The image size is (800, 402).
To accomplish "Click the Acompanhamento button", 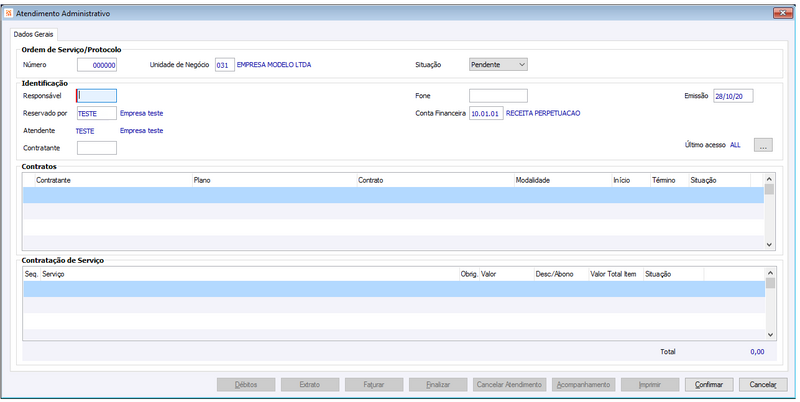I will click(x=584, y=385).
